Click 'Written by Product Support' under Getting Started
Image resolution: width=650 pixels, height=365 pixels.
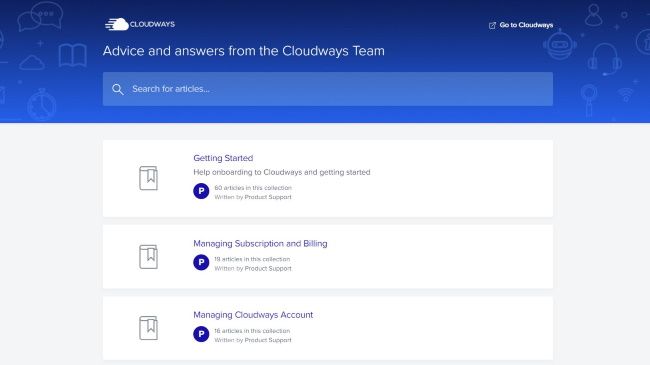pyautogui.click(x=253, y=197)
